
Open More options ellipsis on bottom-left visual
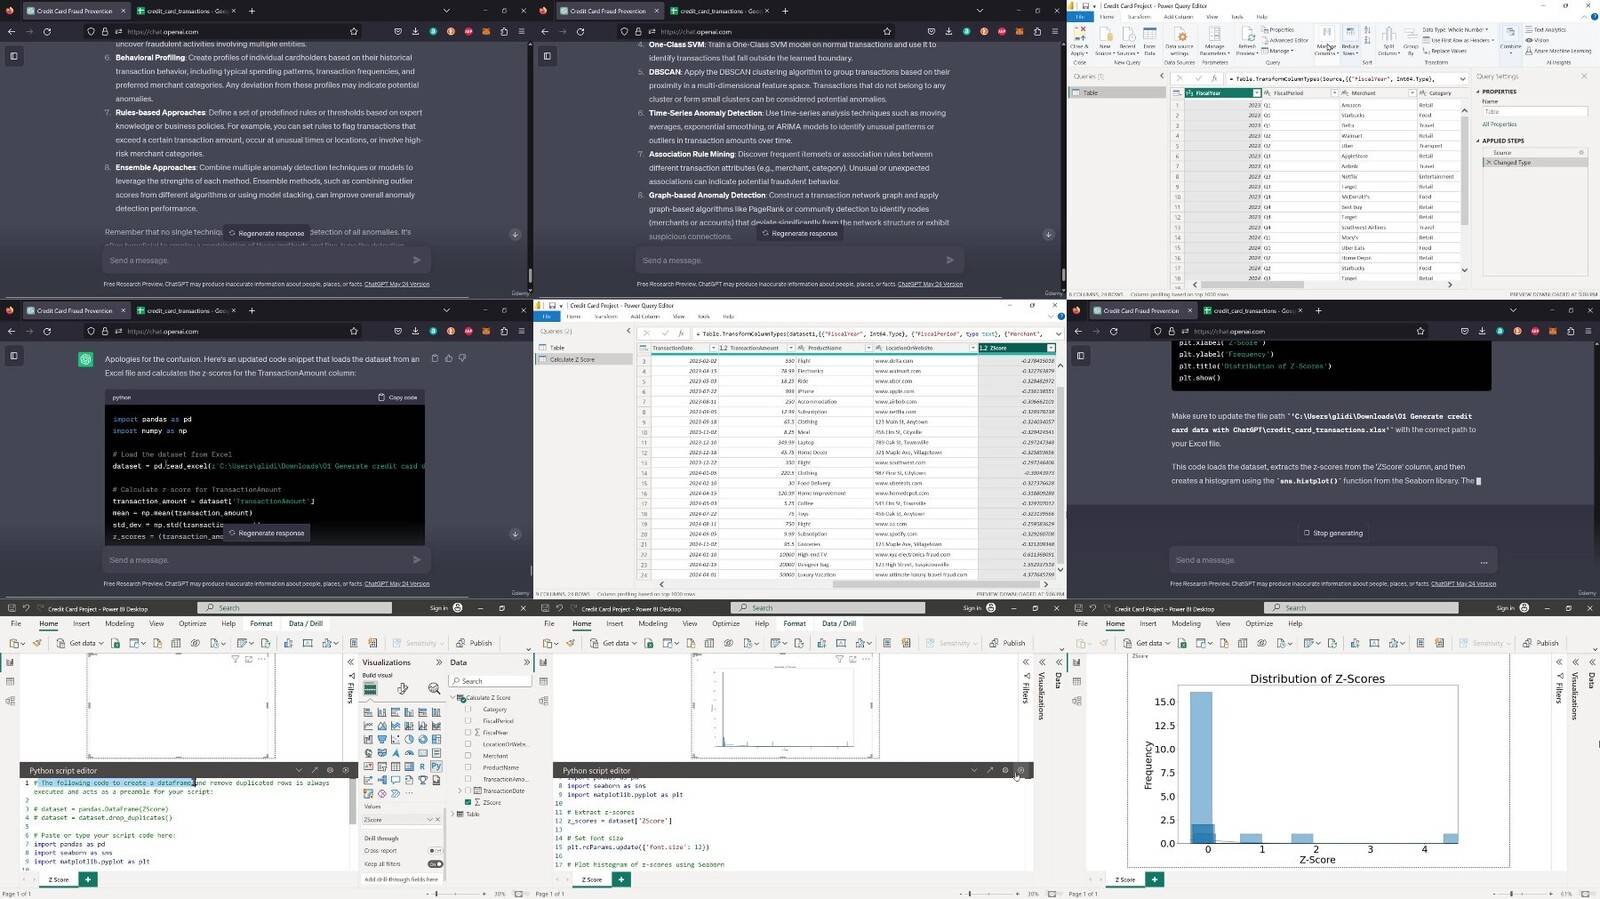262,659
